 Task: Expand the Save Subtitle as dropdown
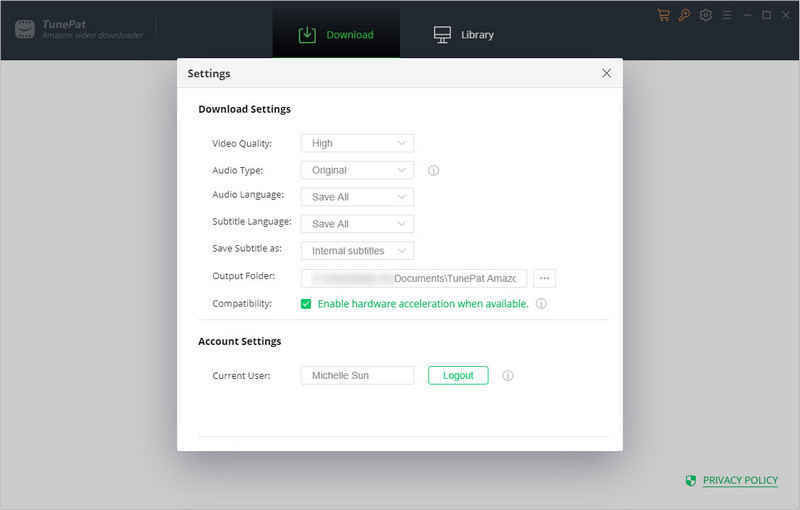click(x=357, y=251)
